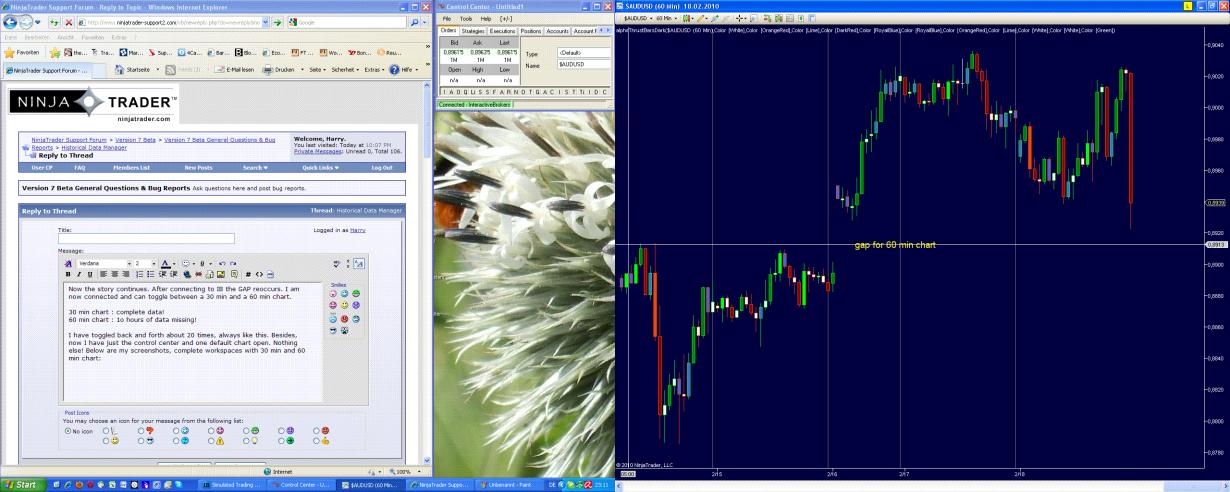
Task: Click the insert image icon in editor
Action: (220, 274)
